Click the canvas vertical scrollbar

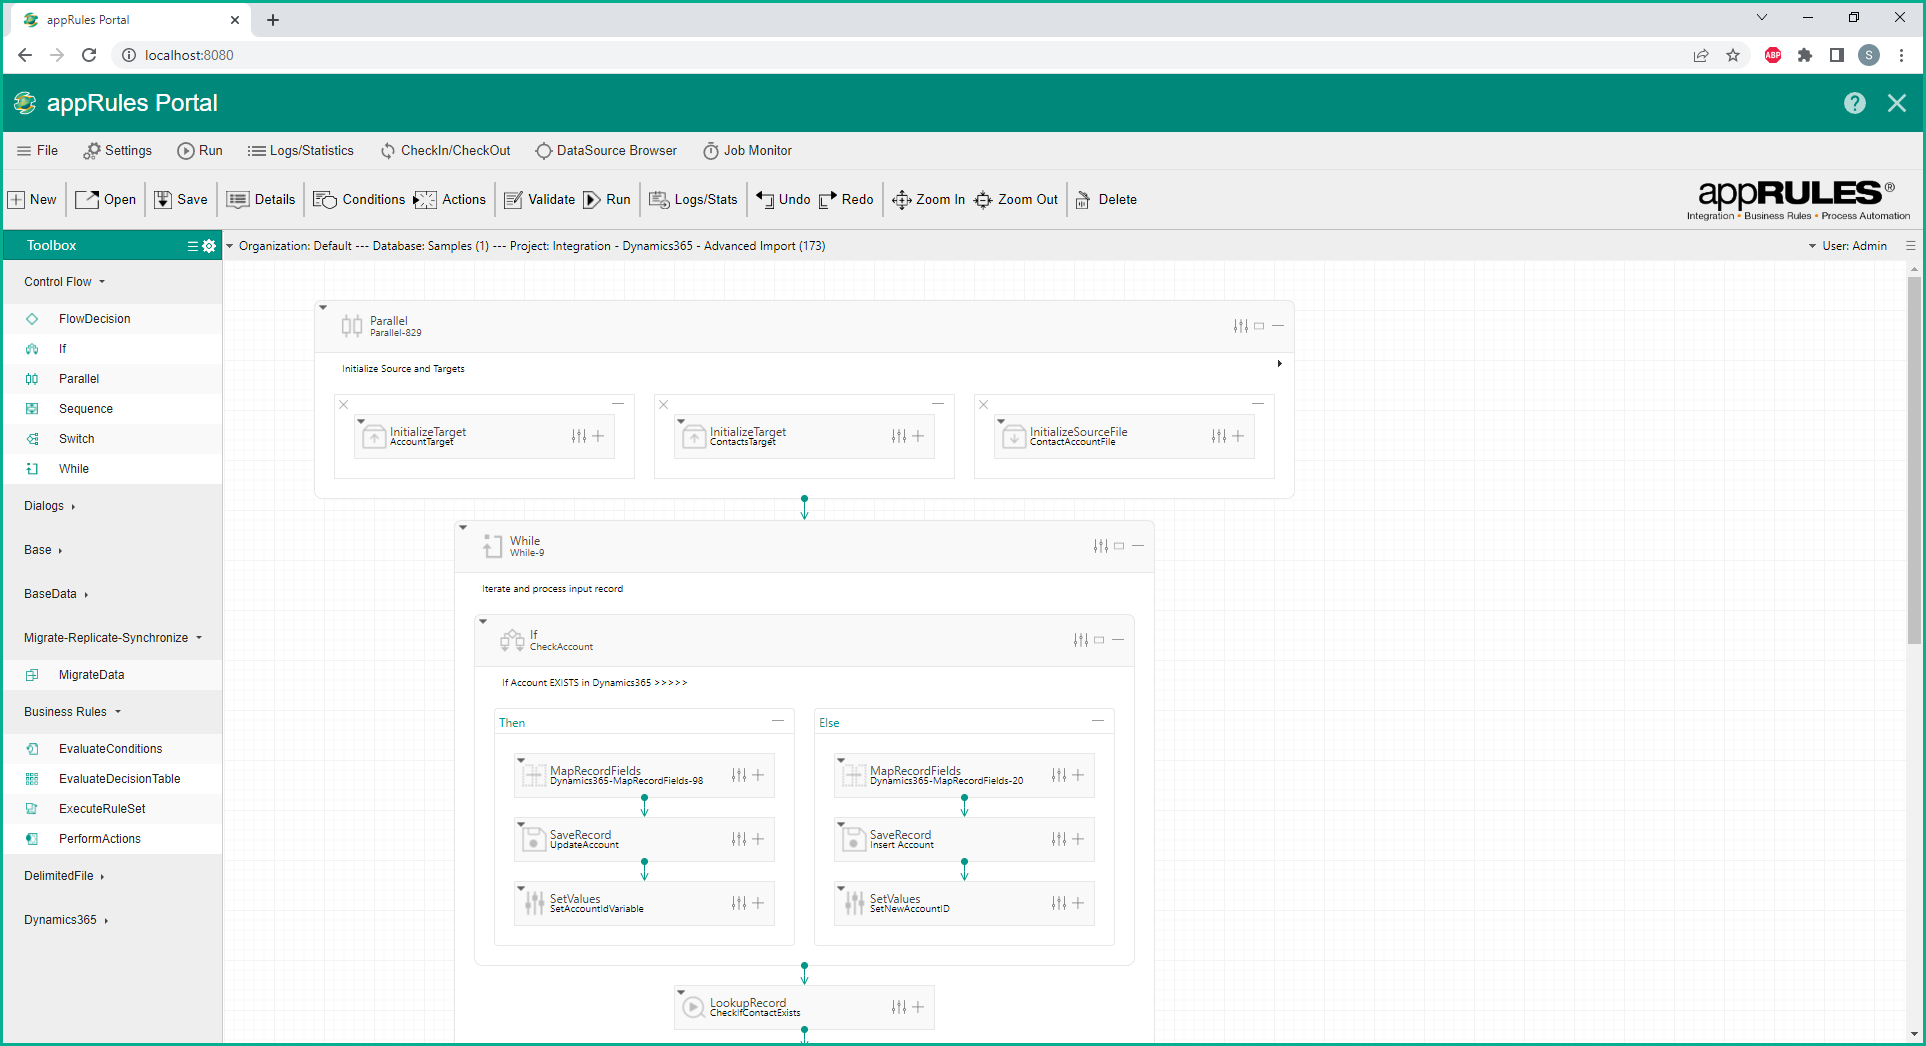pyautogui.click(x=1914, y=460)
